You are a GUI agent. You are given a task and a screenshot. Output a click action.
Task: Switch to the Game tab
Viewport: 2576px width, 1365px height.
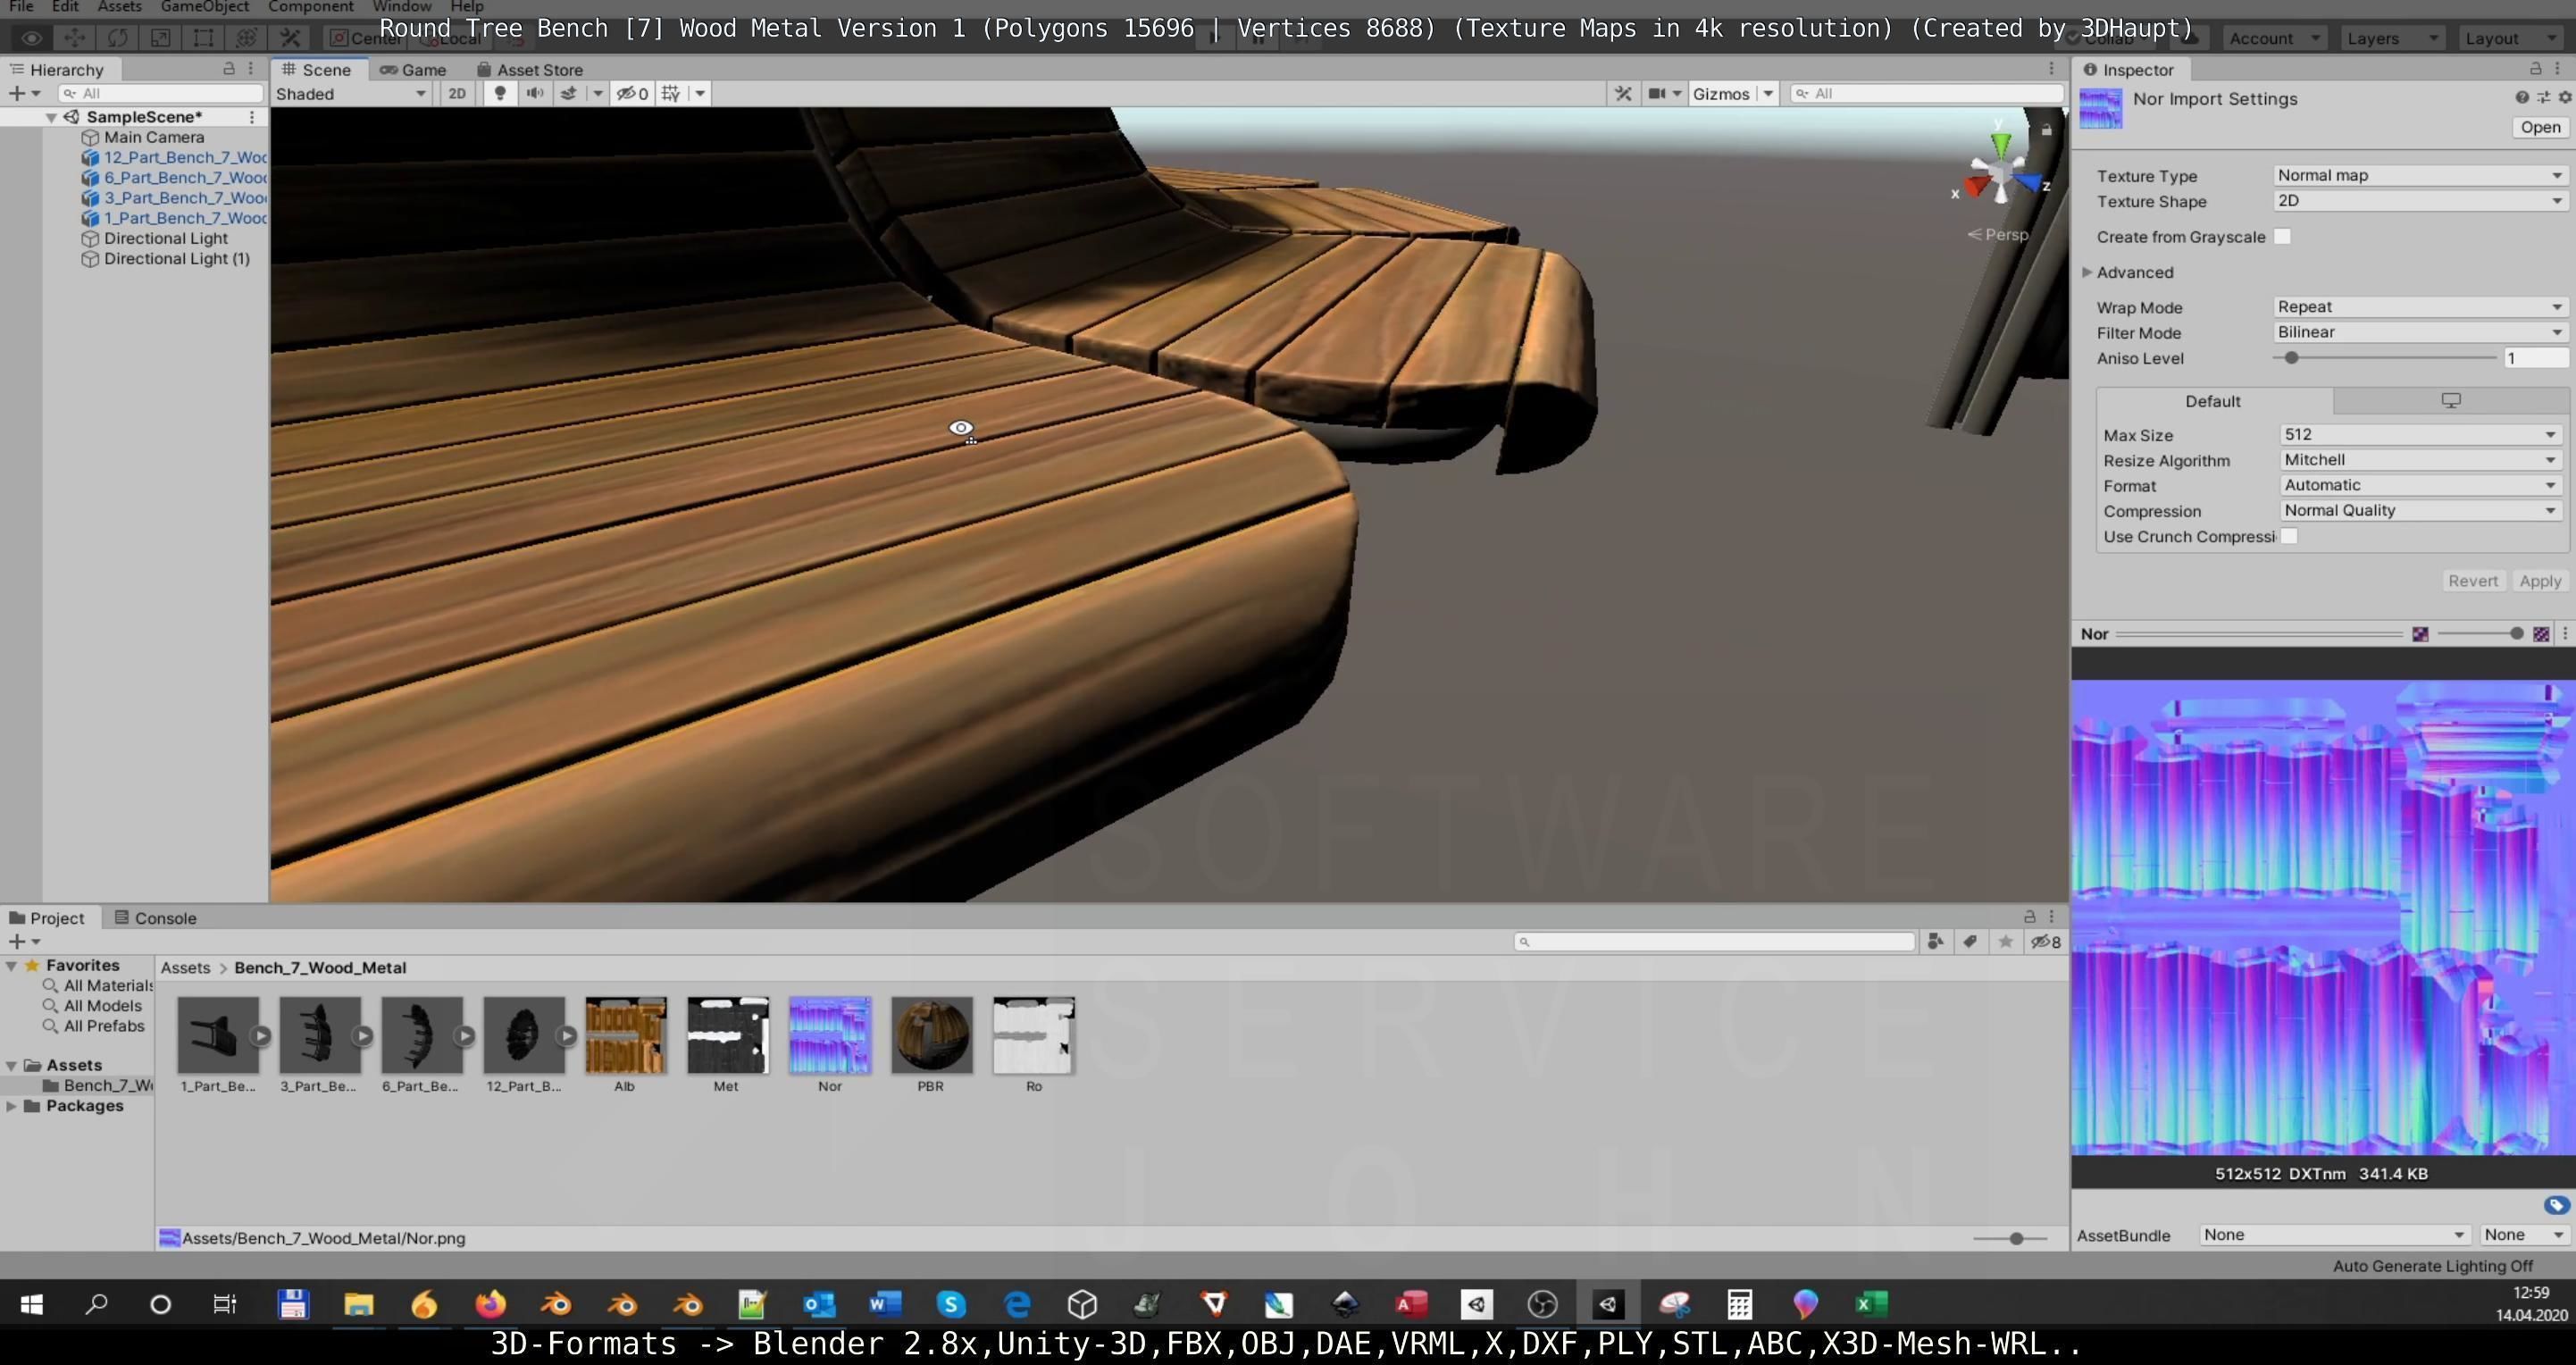(413, 70)
